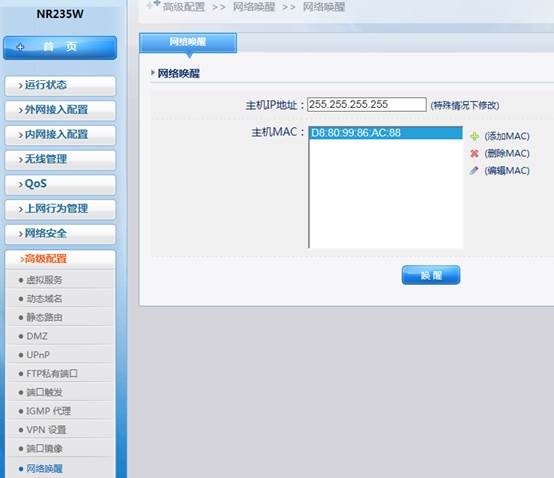Open the QoS menu section
The image size is (554, 478).
point(60,184)
